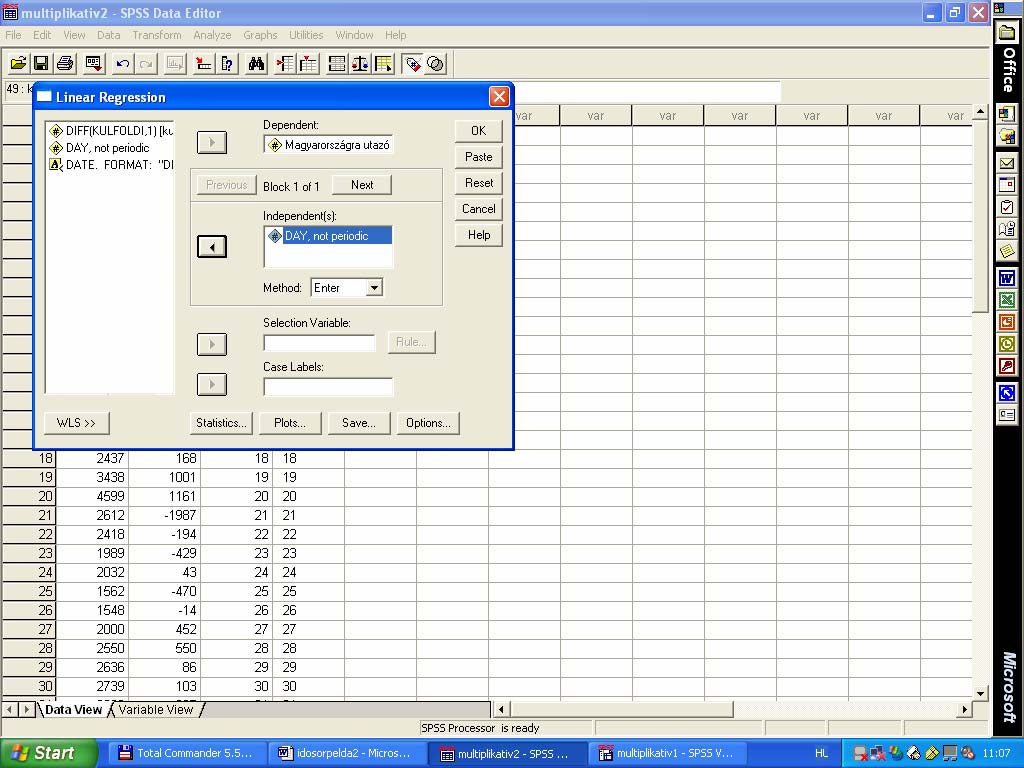Viewport: 1024px width, 768px height.
Task: Select DIFF(KULFOLDI,1) in variable list
Action: [x=111, y=131]
